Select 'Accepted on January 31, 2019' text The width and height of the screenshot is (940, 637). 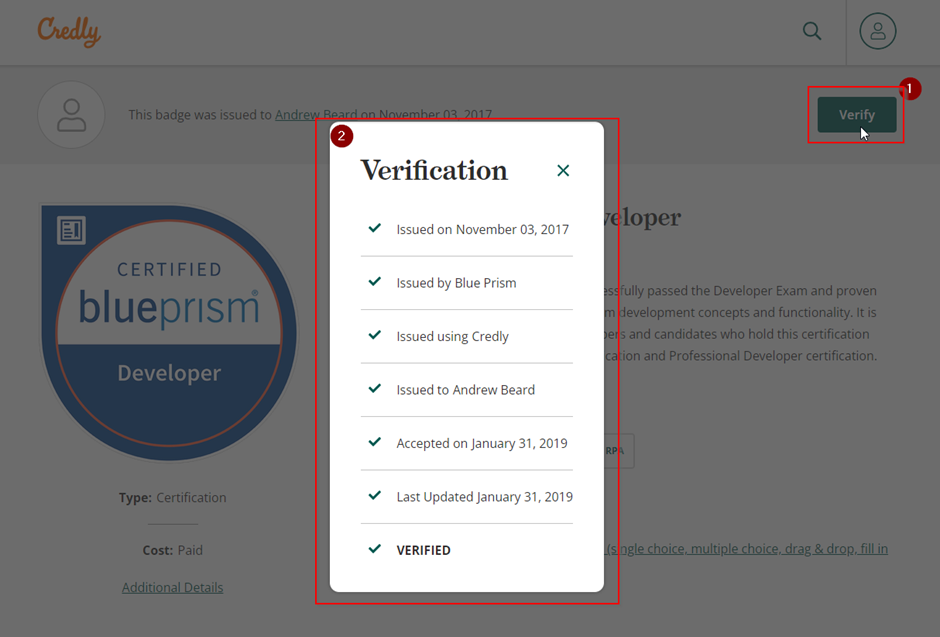point(482,443)
